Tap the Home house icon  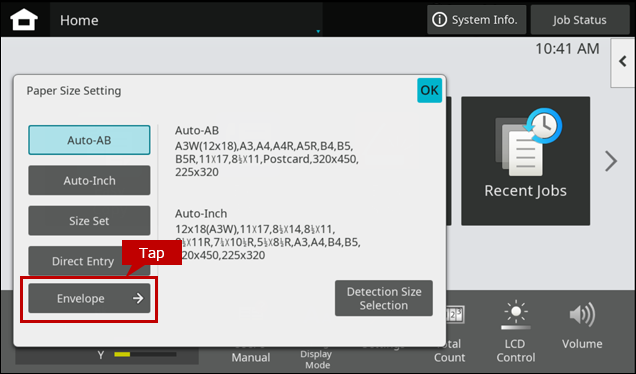[24, 20]
